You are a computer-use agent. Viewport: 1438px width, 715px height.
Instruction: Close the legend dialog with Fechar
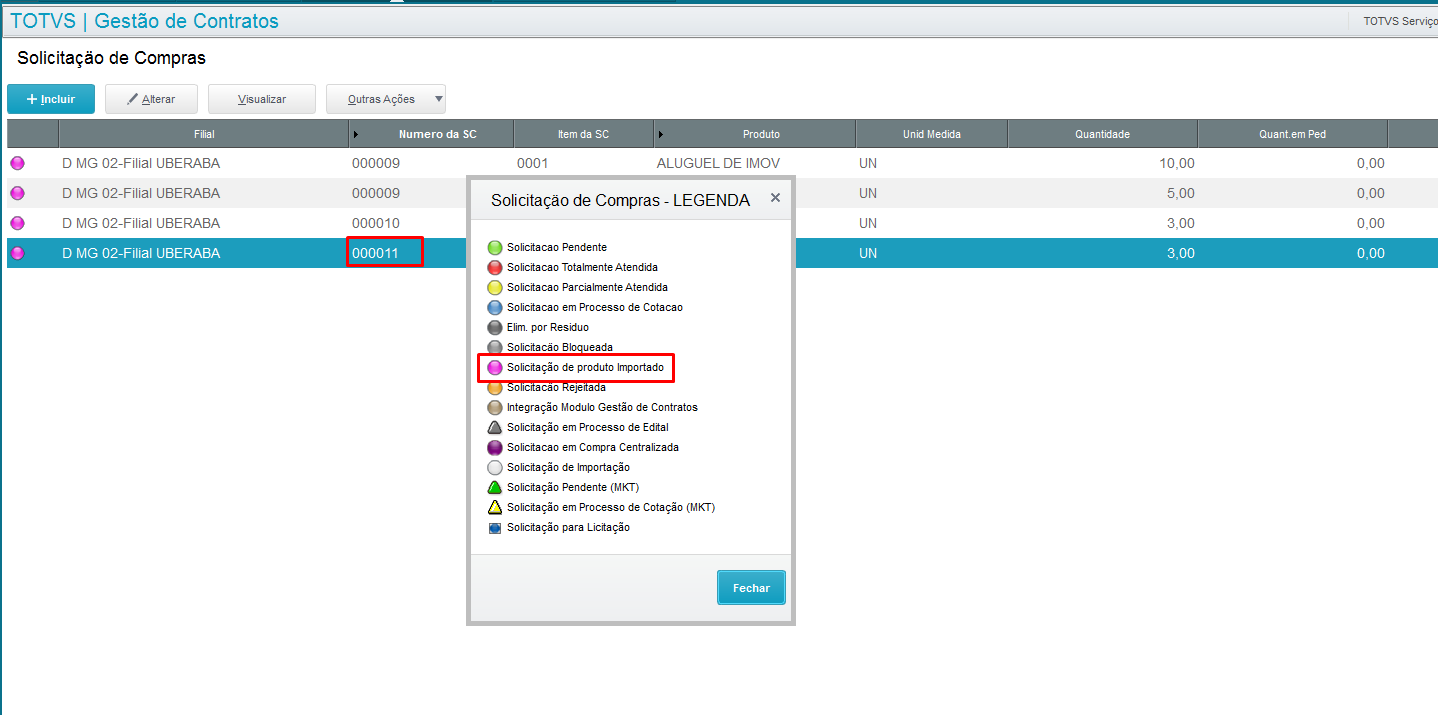[751, 588]
